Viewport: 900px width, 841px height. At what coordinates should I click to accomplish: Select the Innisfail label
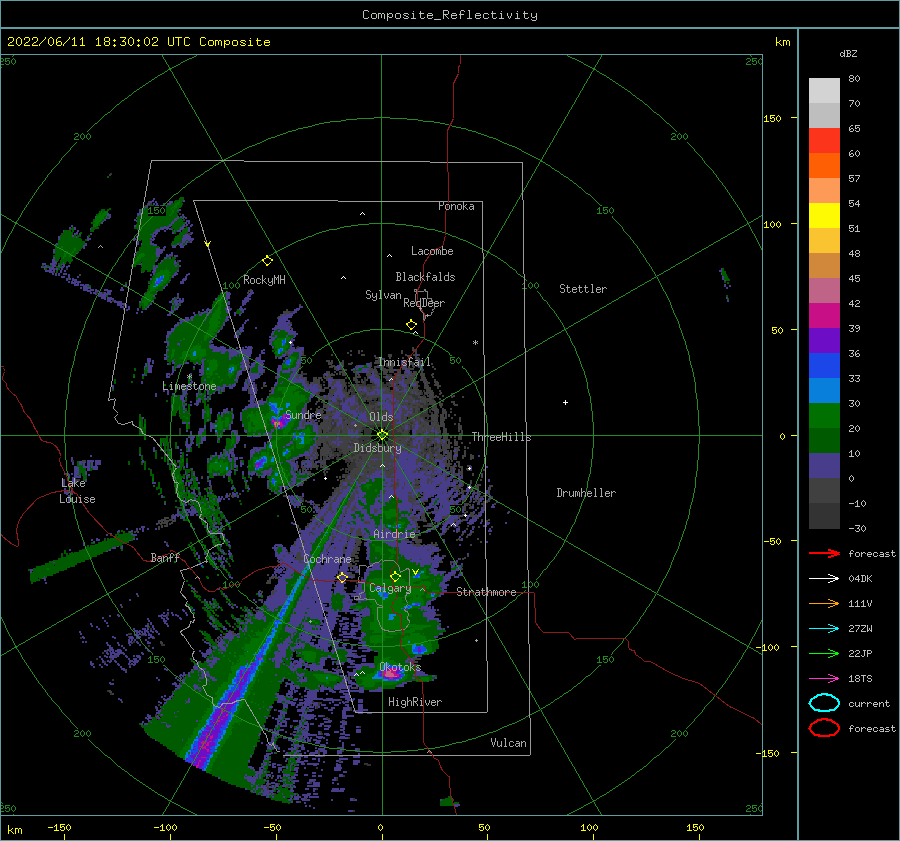404,362
